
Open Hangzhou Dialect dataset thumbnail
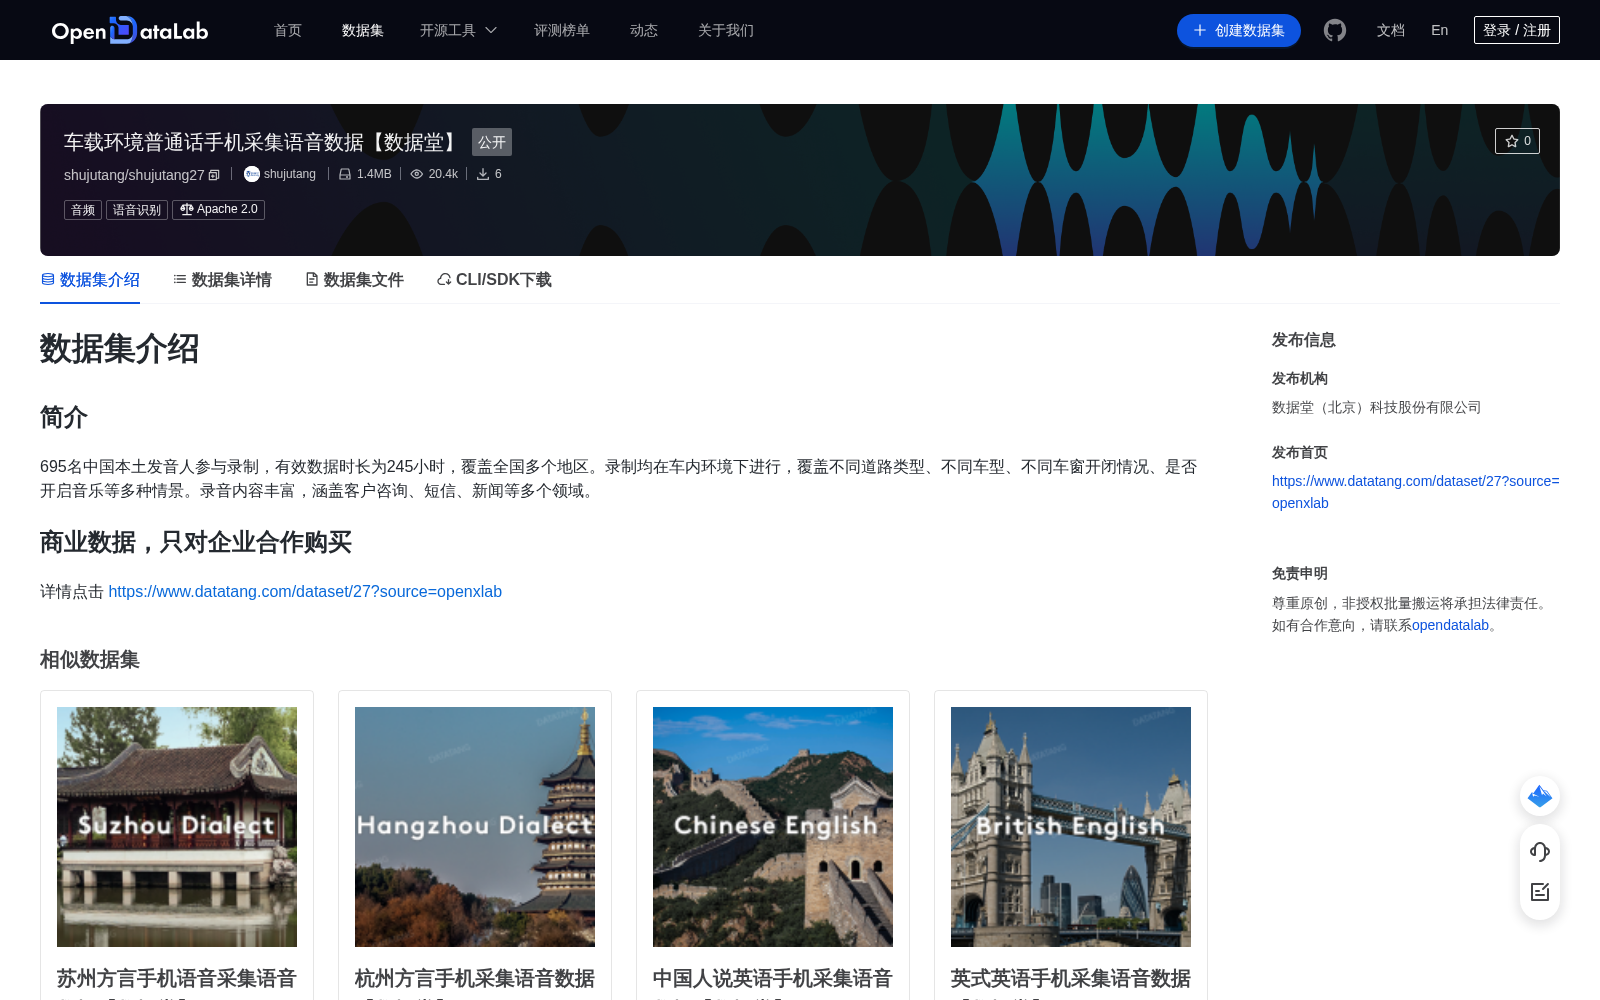click(475, 827)
